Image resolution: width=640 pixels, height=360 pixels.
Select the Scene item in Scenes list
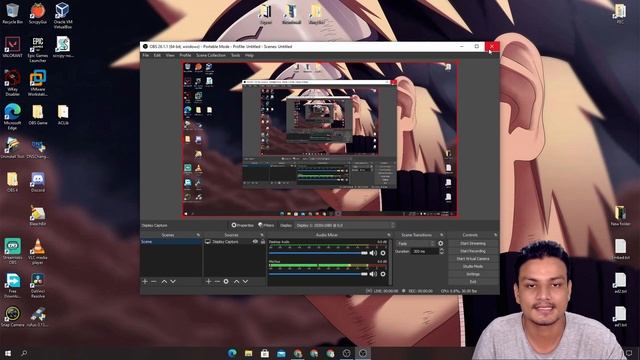point(171,242)
